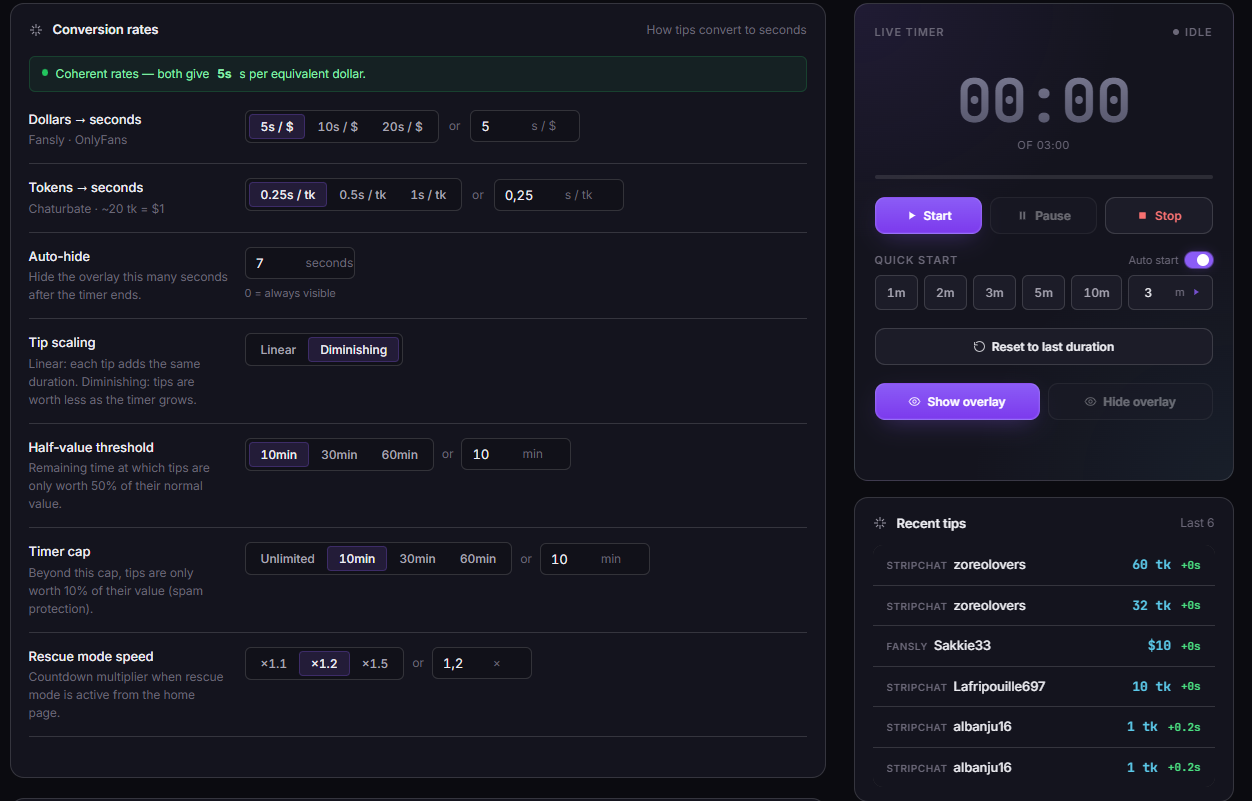Set tip scaling to Diminishing

[x=354, y=350]
